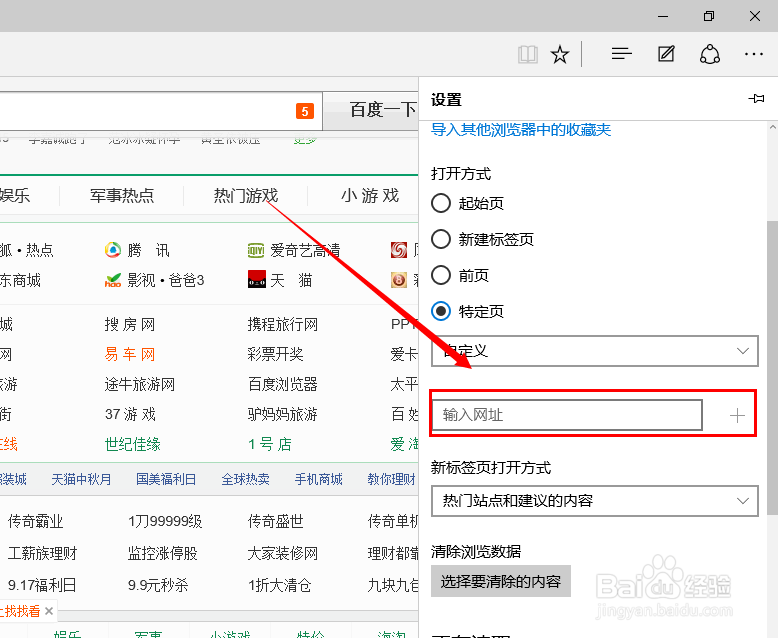Click the 输入网址 URL field
This screenshot has height=638, width=778.
coord(567,415)
